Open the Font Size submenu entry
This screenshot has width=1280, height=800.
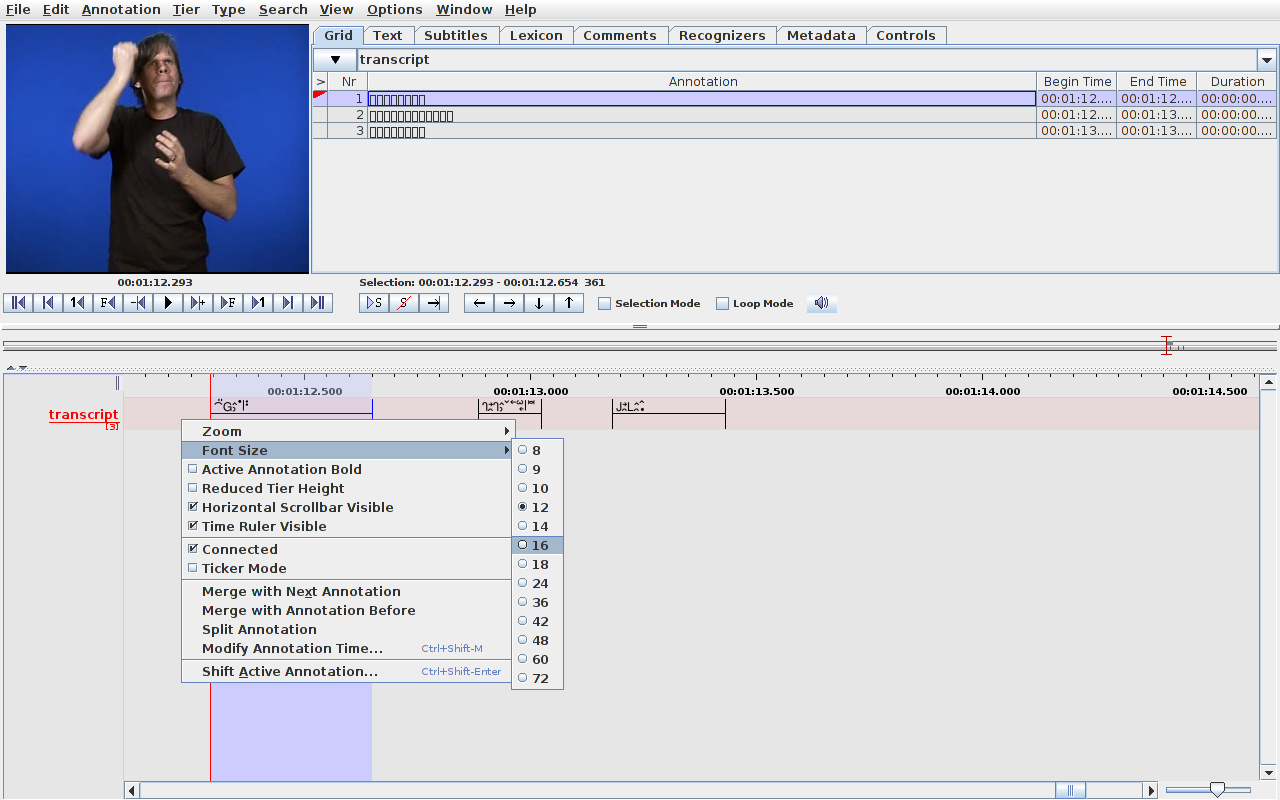[346, 451]
